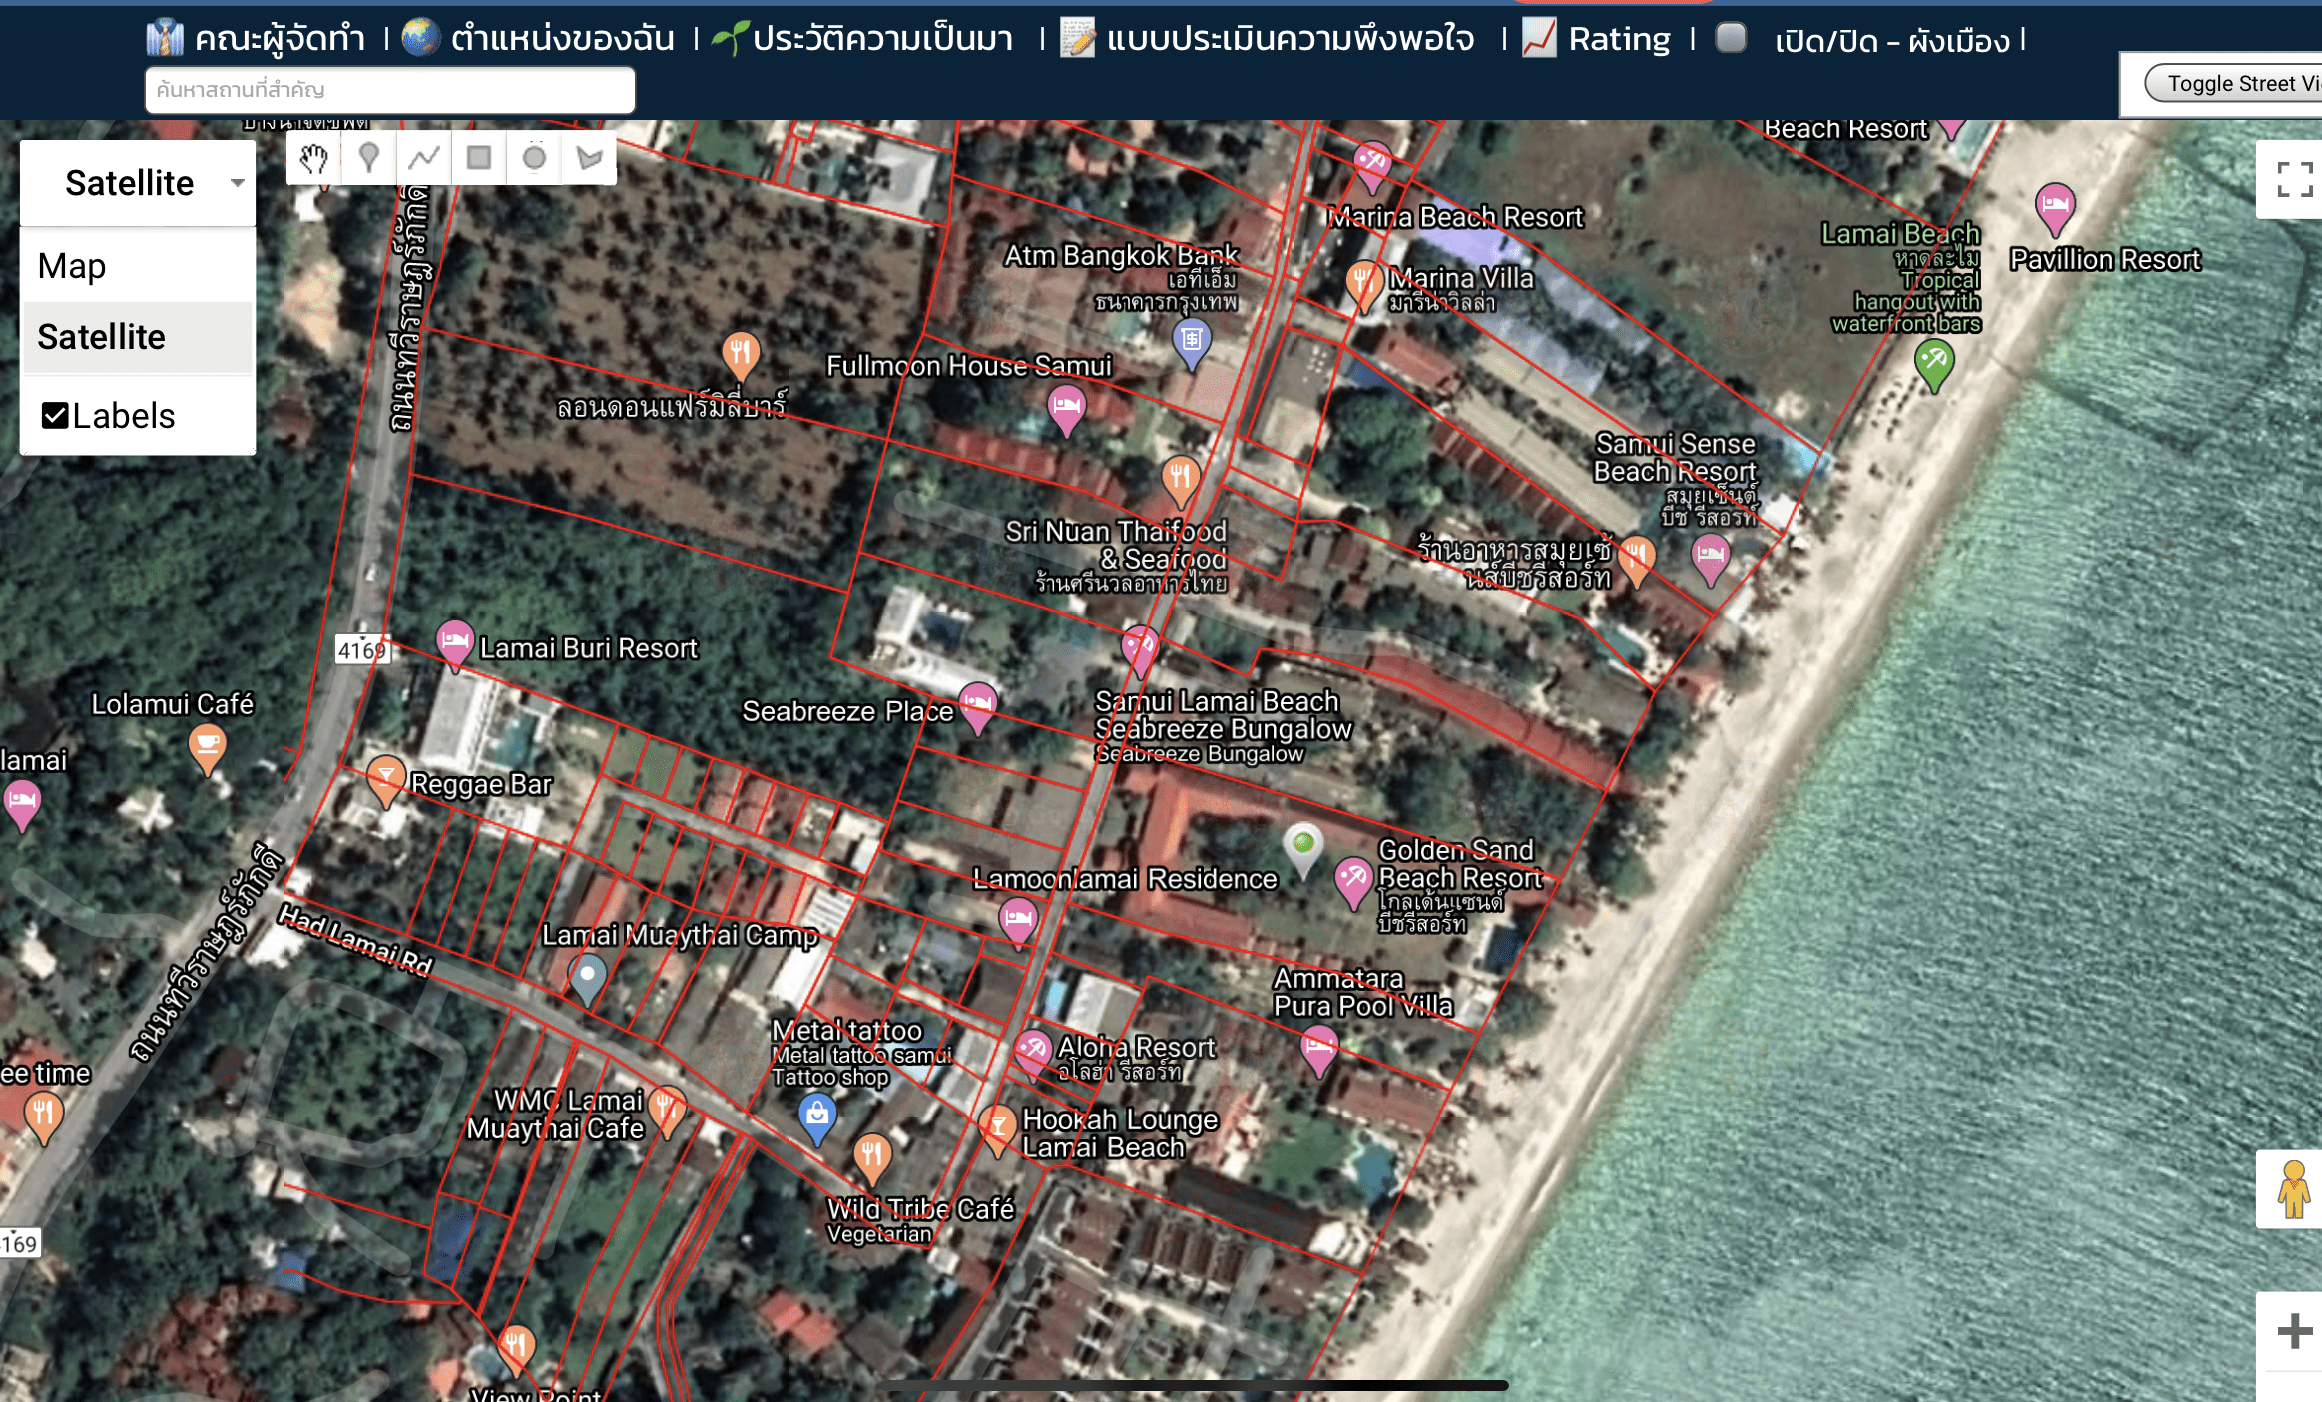The image size is (2322, 1402).
Task: Select the rectangle drawing tool
Action: click(479, 158)
